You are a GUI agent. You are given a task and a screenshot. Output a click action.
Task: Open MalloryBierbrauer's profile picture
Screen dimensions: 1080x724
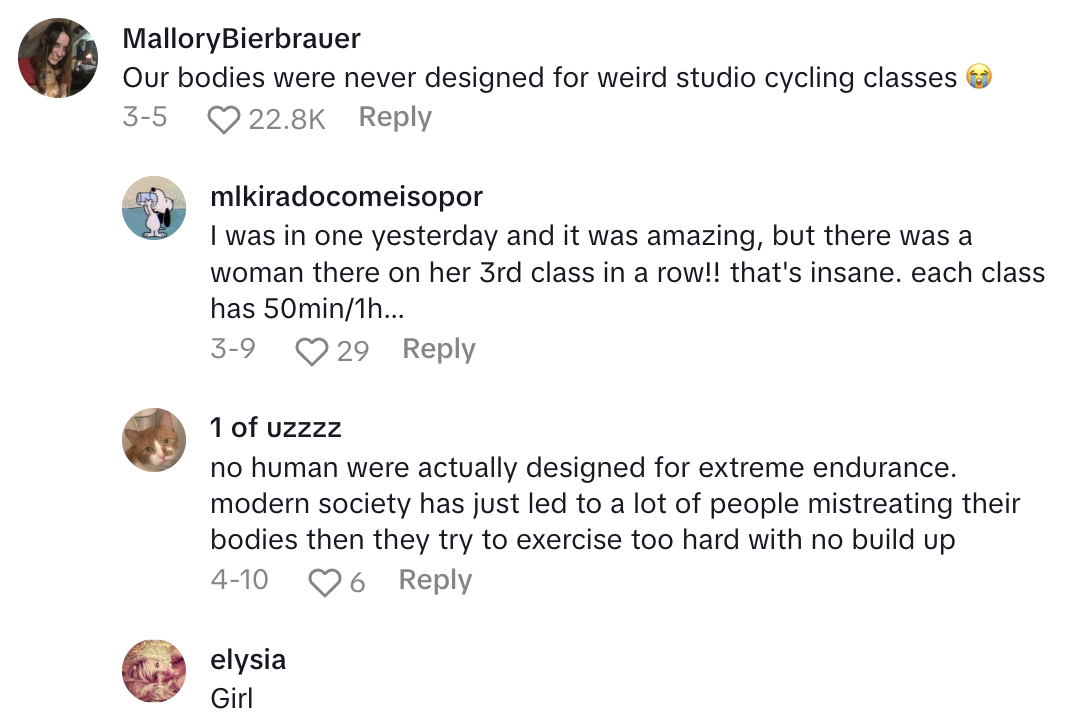[58, 57]
